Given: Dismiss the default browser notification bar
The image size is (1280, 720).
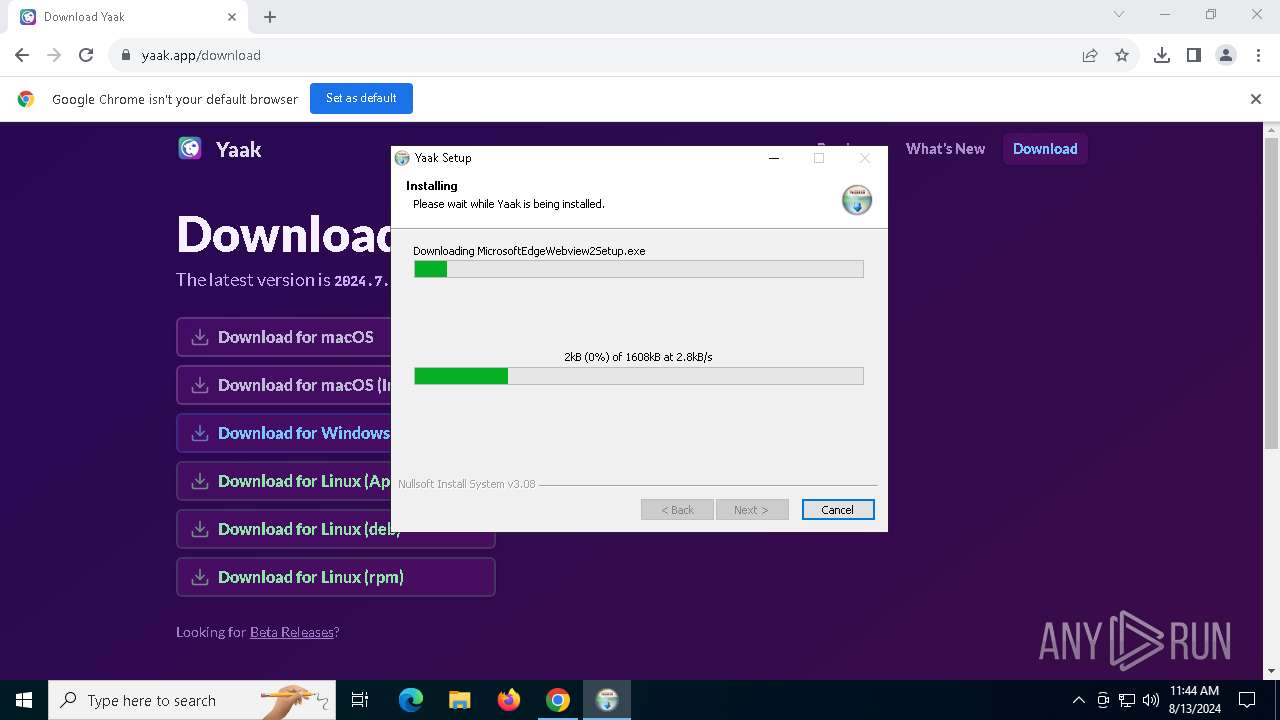Looking at the screenshot, I should pos(1256,99).
